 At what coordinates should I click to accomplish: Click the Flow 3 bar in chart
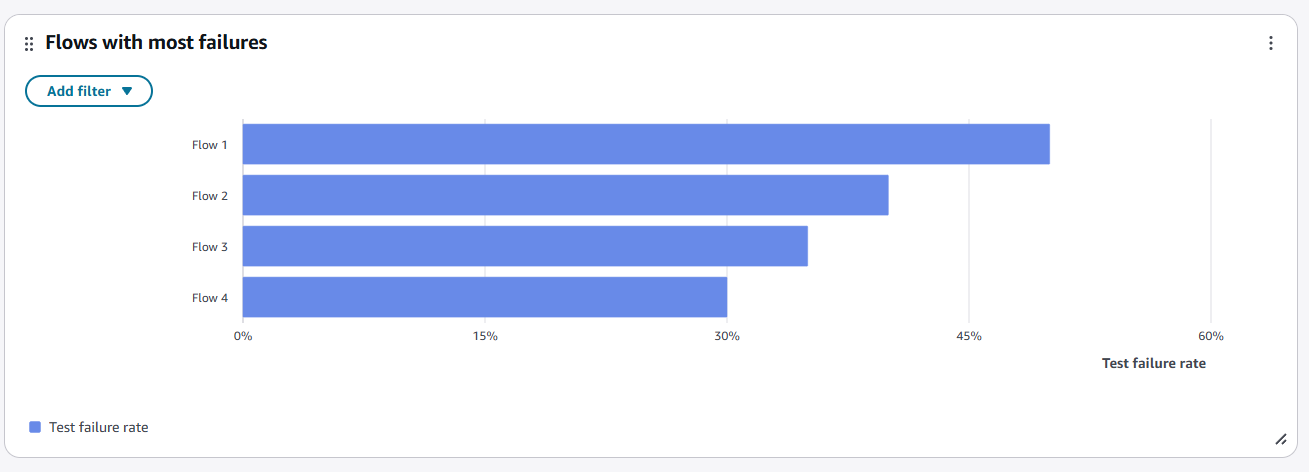(525, 246)
